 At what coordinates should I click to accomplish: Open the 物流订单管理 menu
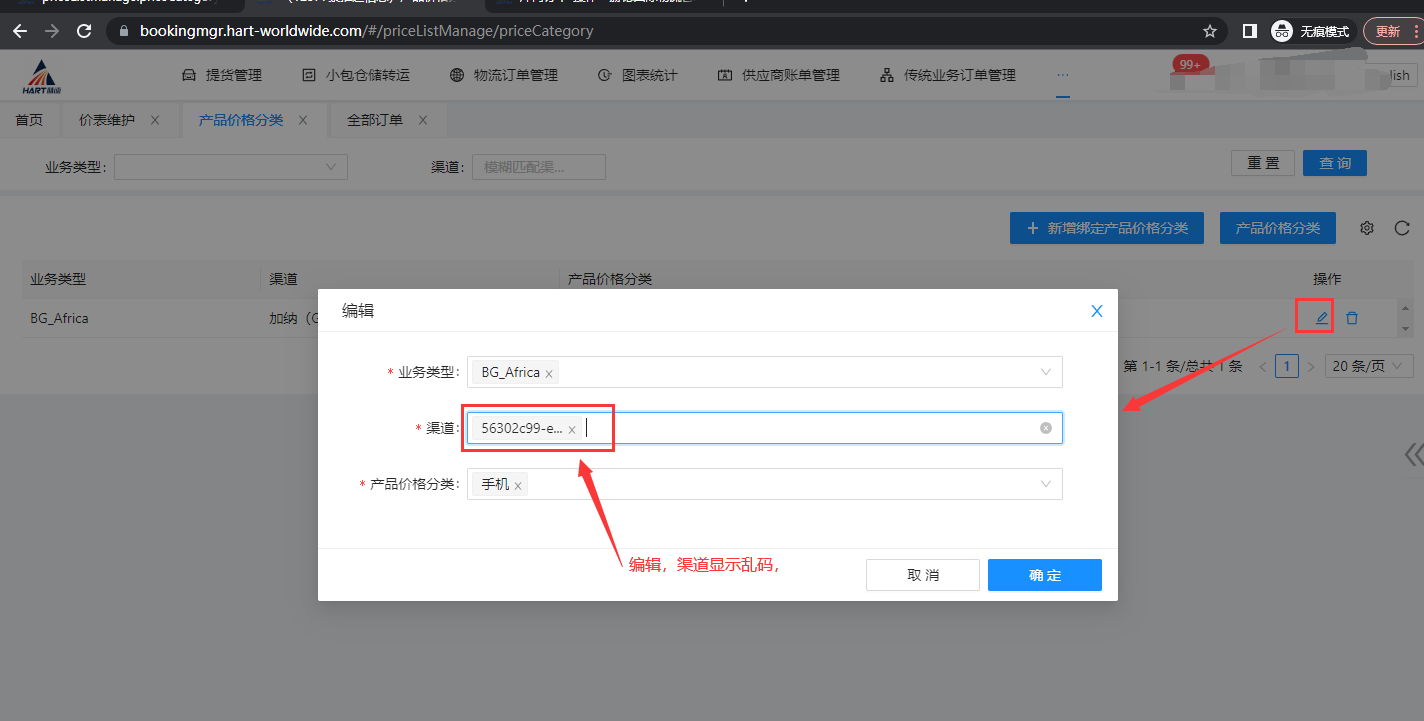[x=504, y=75]
